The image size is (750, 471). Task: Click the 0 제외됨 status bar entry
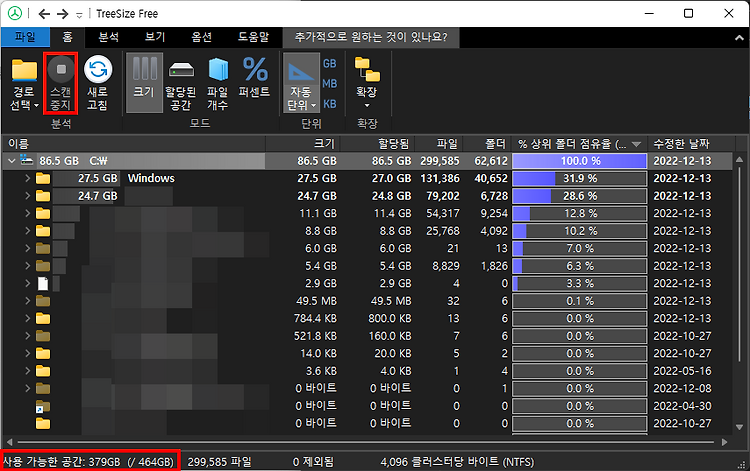pyautogui.click(x=313, y=462)
